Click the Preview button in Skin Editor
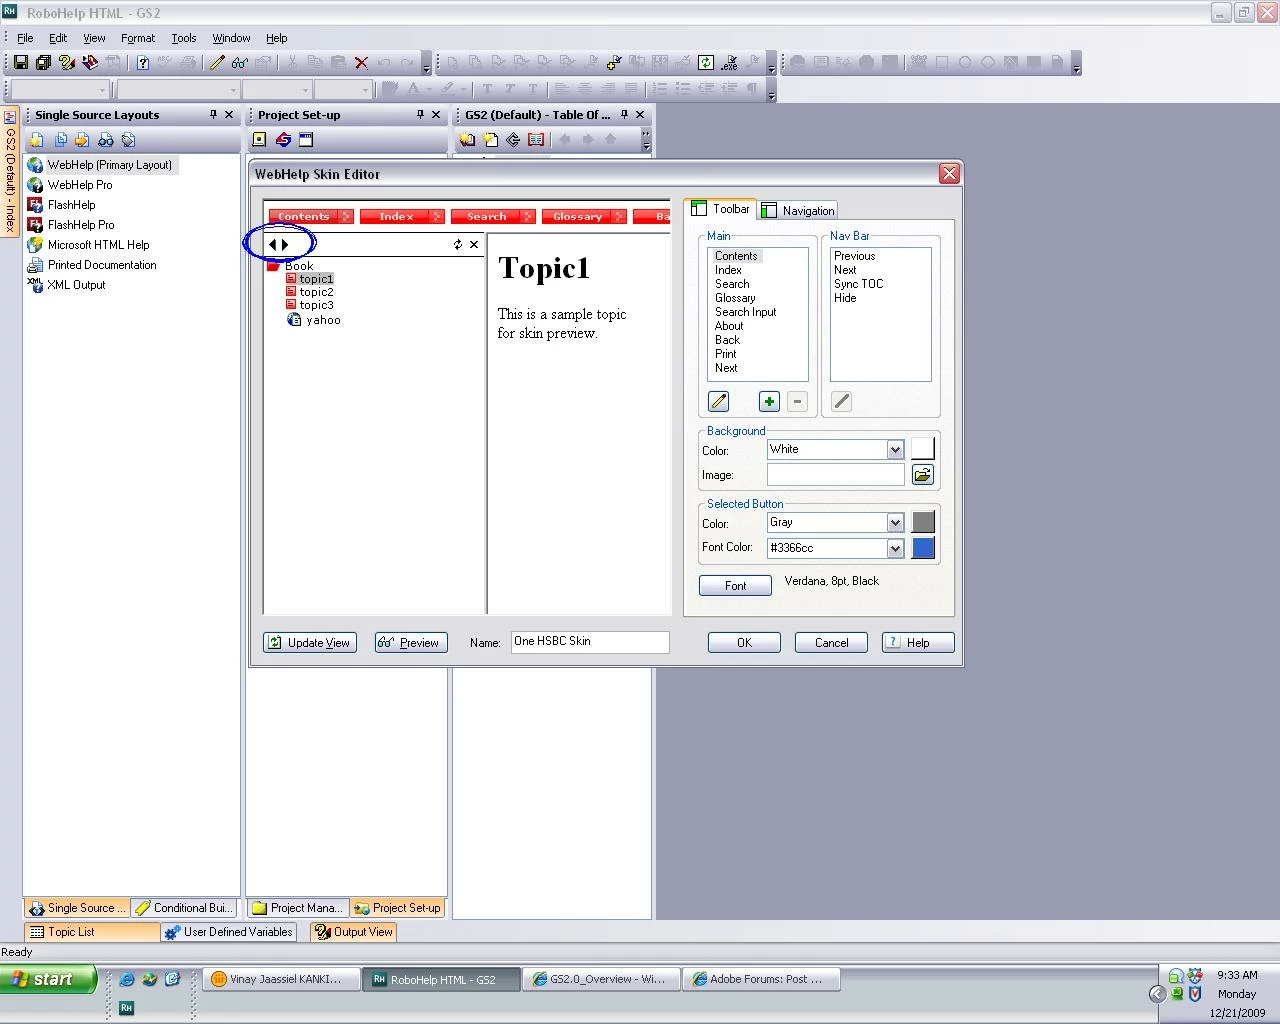 click(x=410, y=643)
